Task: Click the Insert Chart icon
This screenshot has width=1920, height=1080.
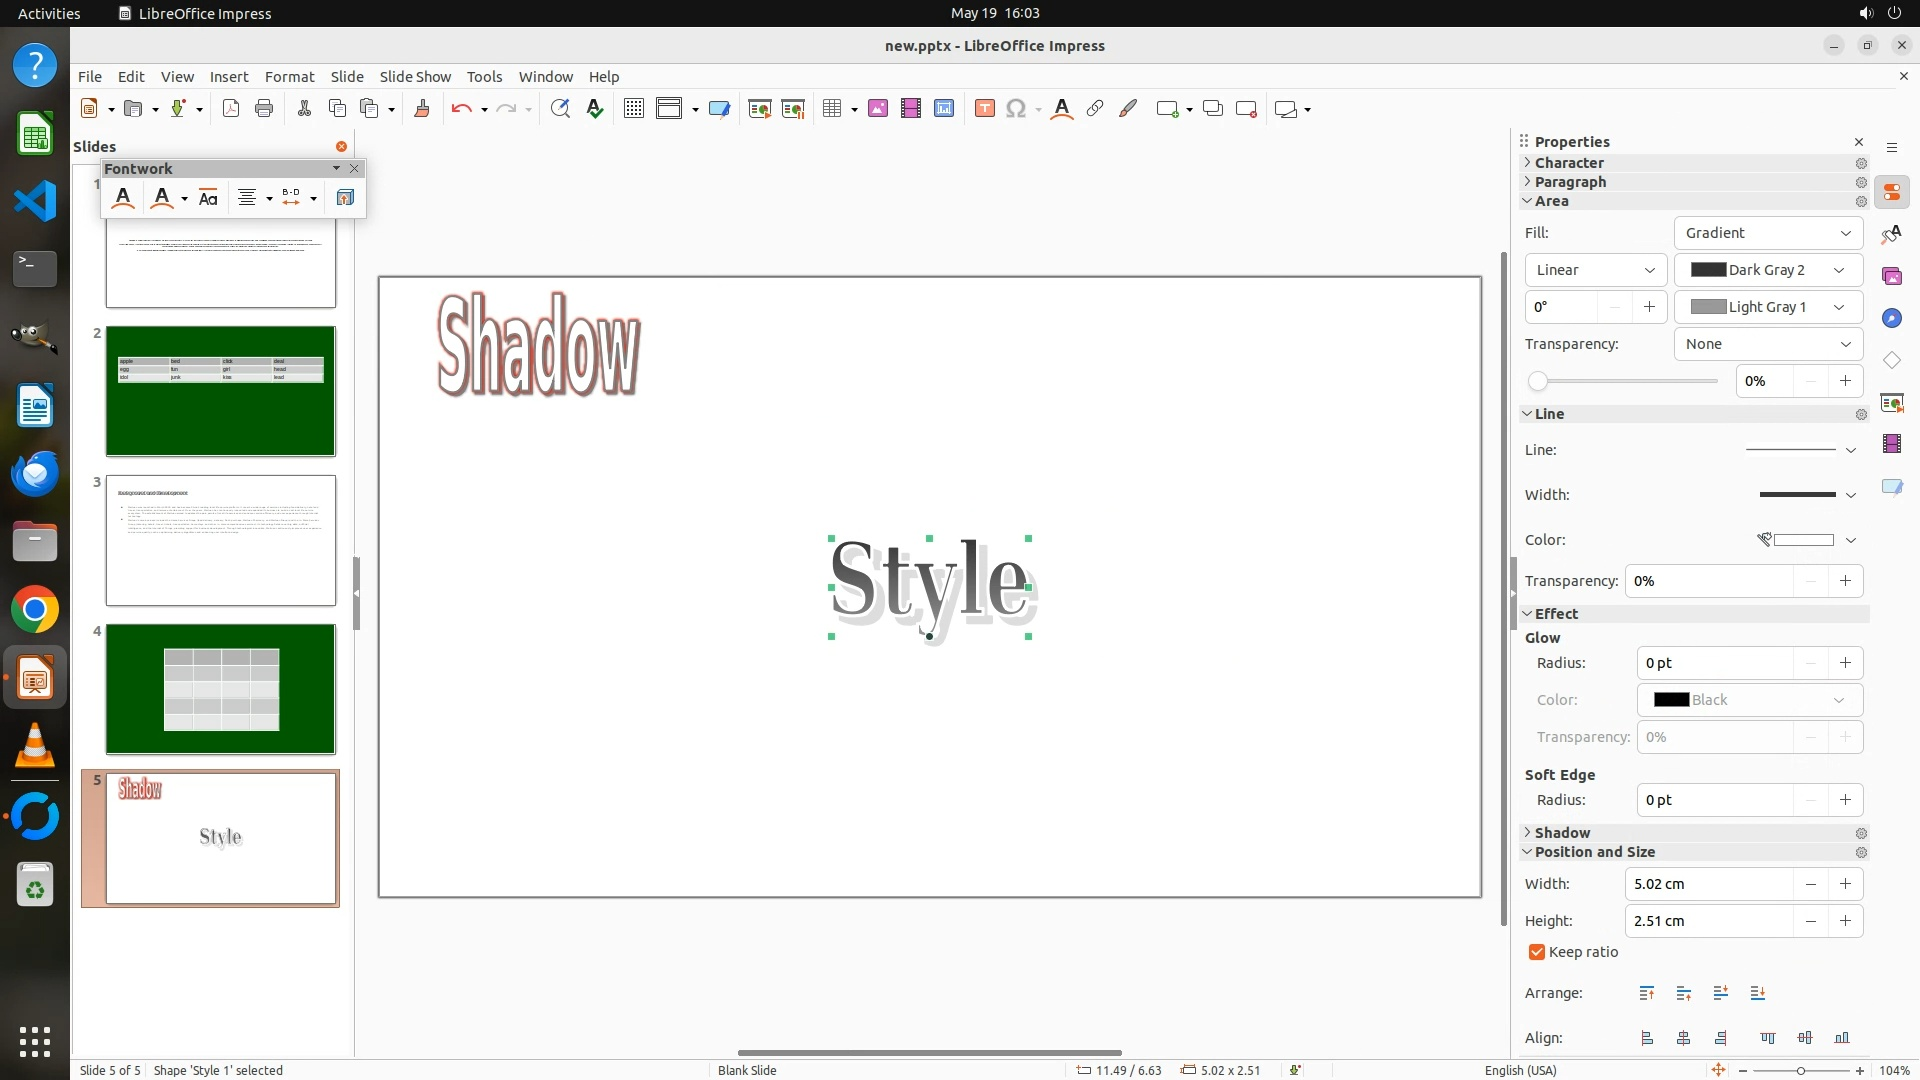Action: (x=944, y=109)
